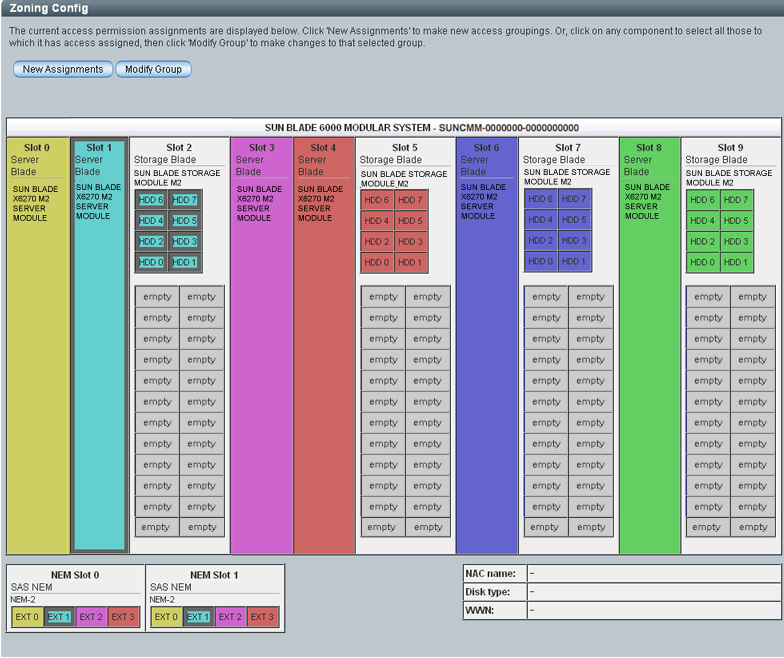Select the Slot 0 server blade

(38, 345)
